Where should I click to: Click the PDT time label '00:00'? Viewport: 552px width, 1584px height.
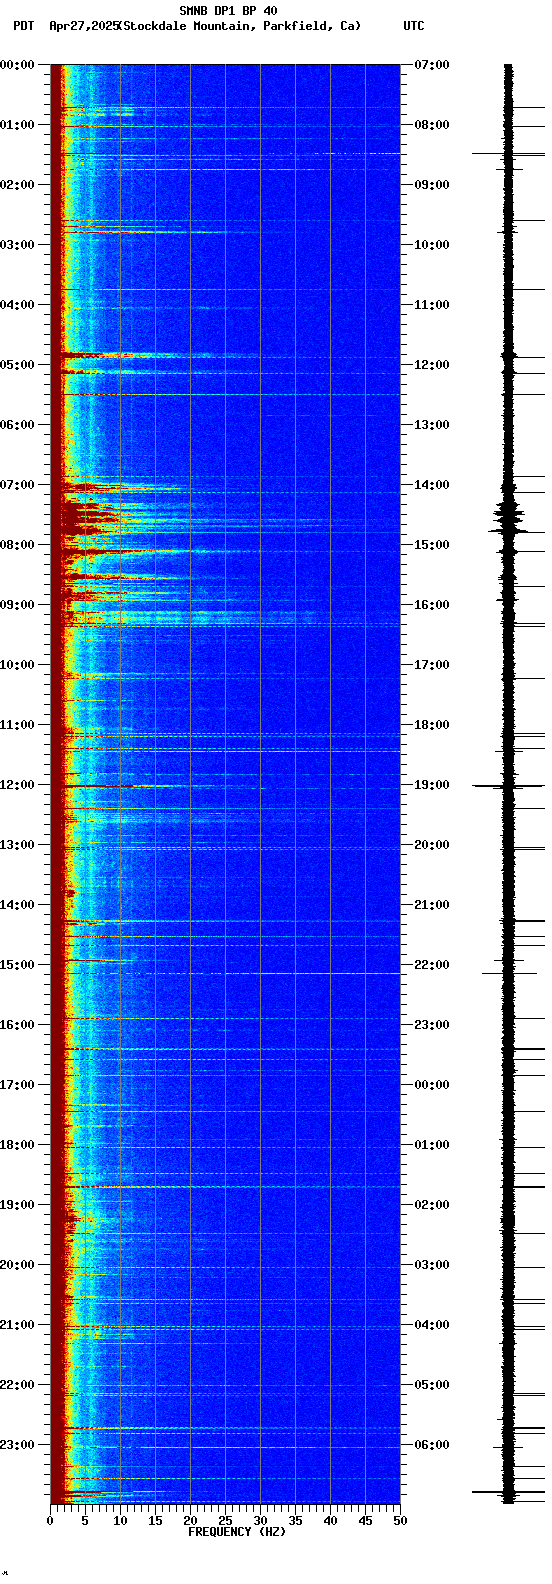[17, 65]
